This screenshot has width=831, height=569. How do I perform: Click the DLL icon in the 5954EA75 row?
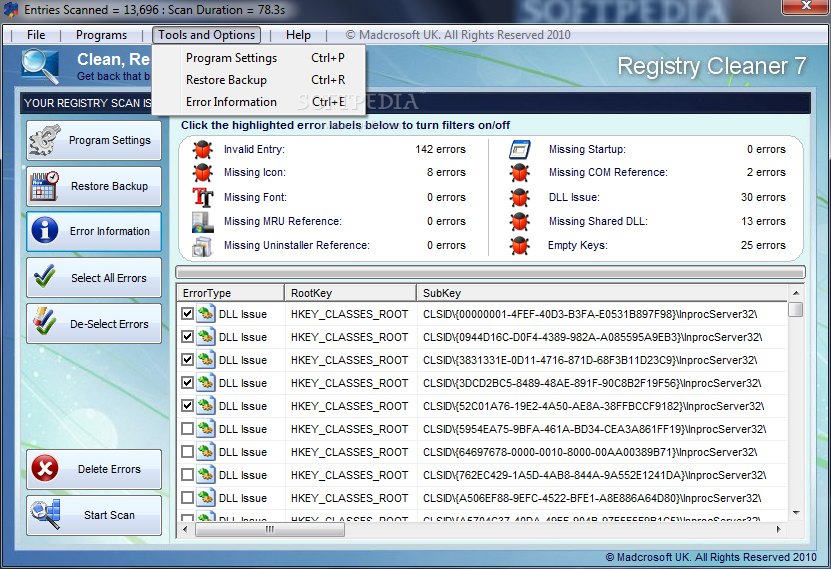pos(206,429)
